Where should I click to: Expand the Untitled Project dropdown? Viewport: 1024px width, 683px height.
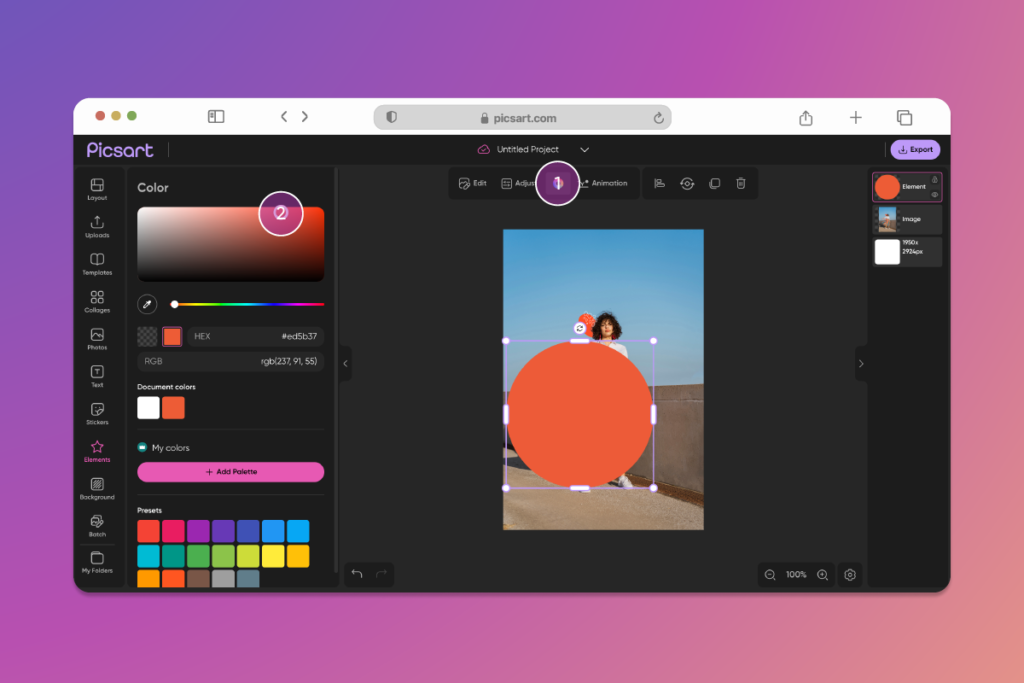584,149
